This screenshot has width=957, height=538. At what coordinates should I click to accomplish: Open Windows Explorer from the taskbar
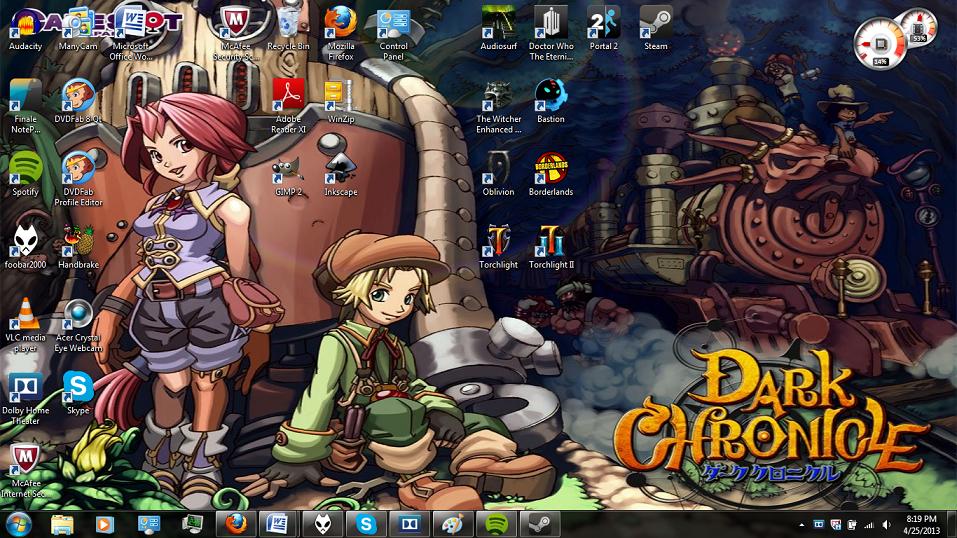[62, 524]
